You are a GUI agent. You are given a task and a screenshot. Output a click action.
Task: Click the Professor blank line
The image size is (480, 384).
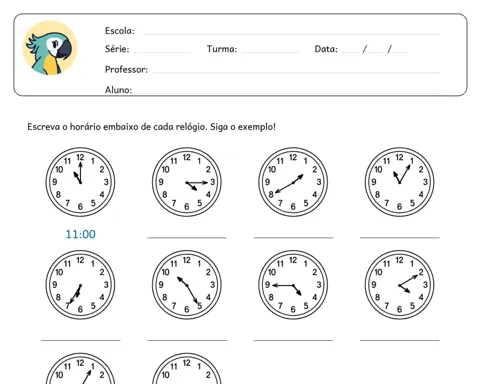coord(296,72)
